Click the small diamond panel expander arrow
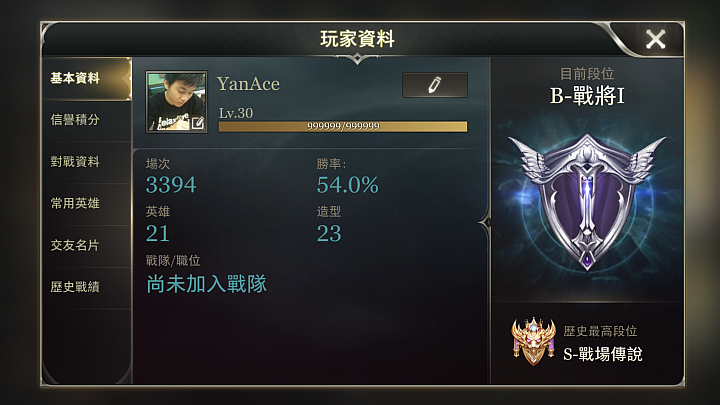The height and width of the screenshot is (405, 720). [x=485, y=223]
